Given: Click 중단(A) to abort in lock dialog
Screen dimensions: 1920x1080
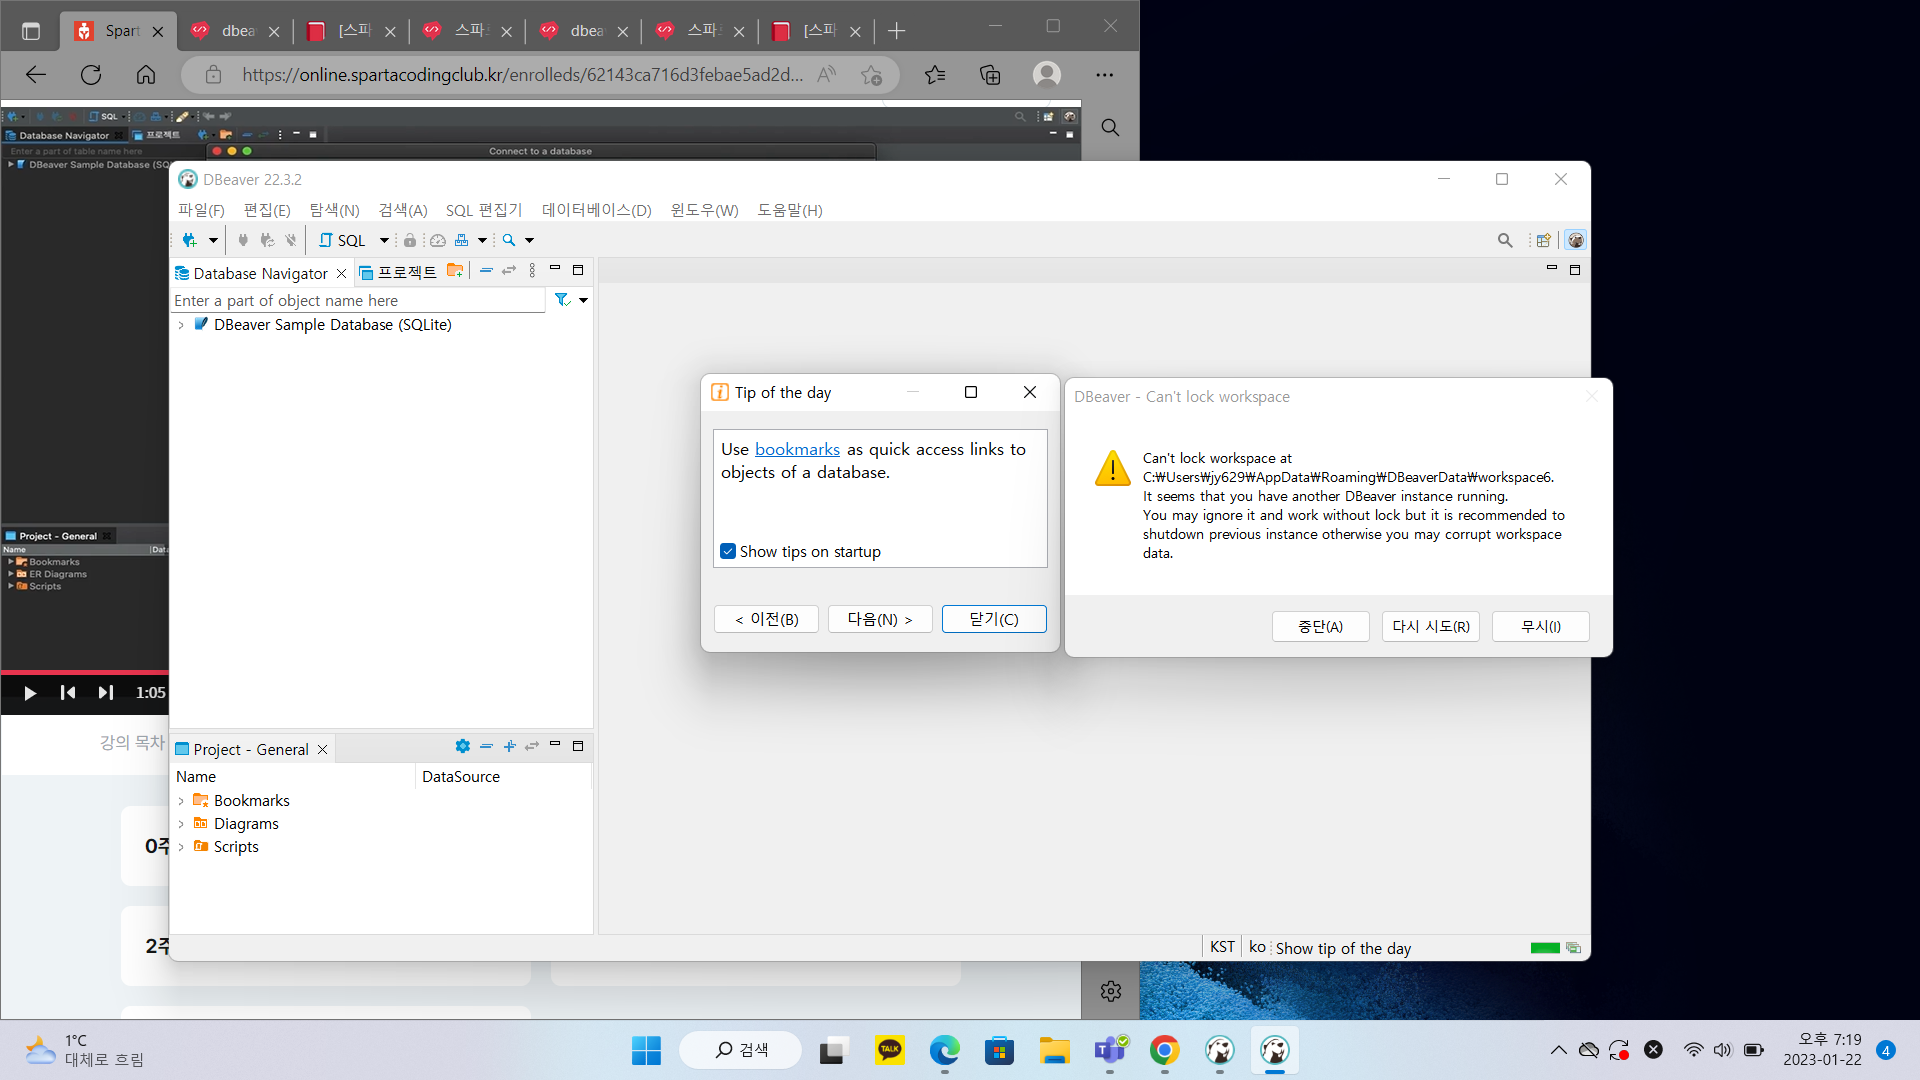Looking at the screenshot, I should 1321,626.
